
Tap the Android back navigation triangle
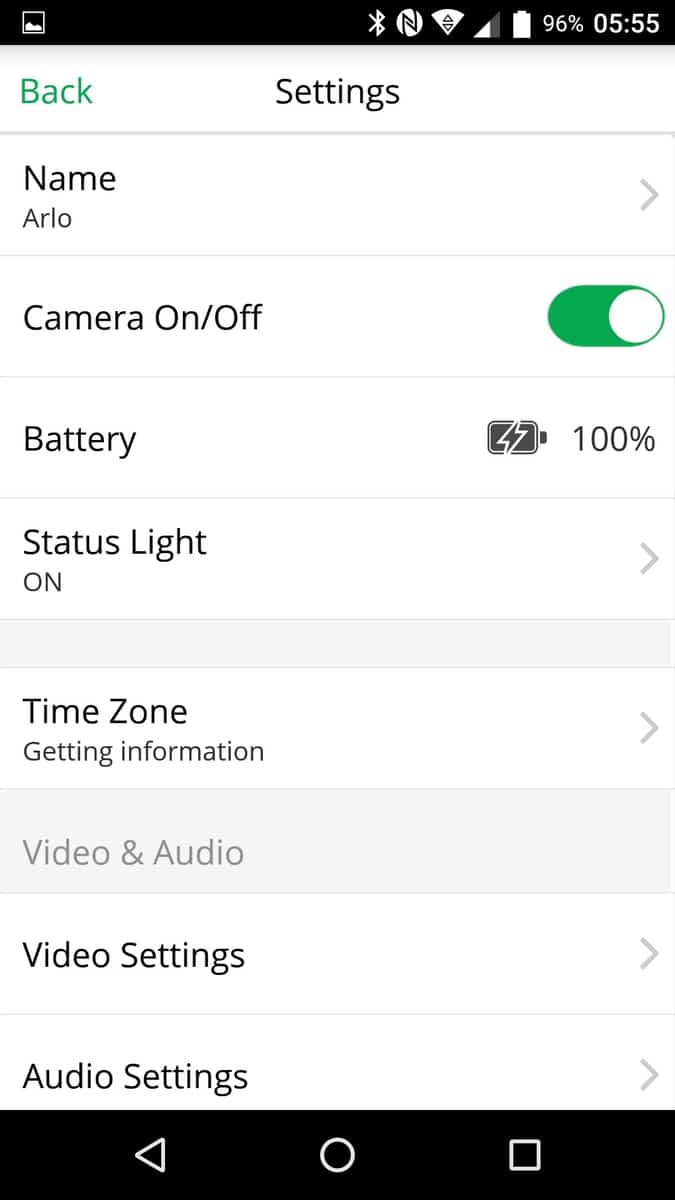pos(150,1155)
